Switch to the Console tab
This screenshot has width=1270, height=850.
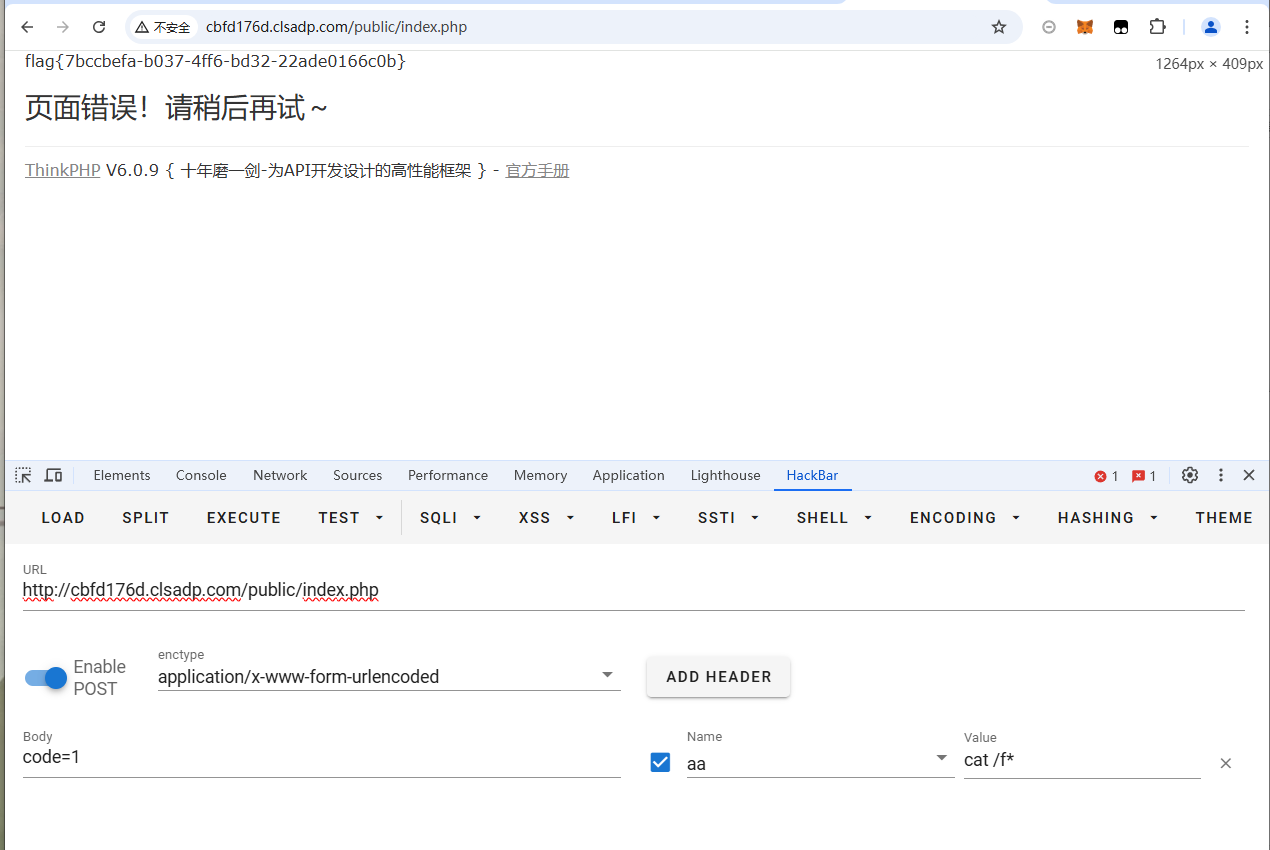pos(201,475)
